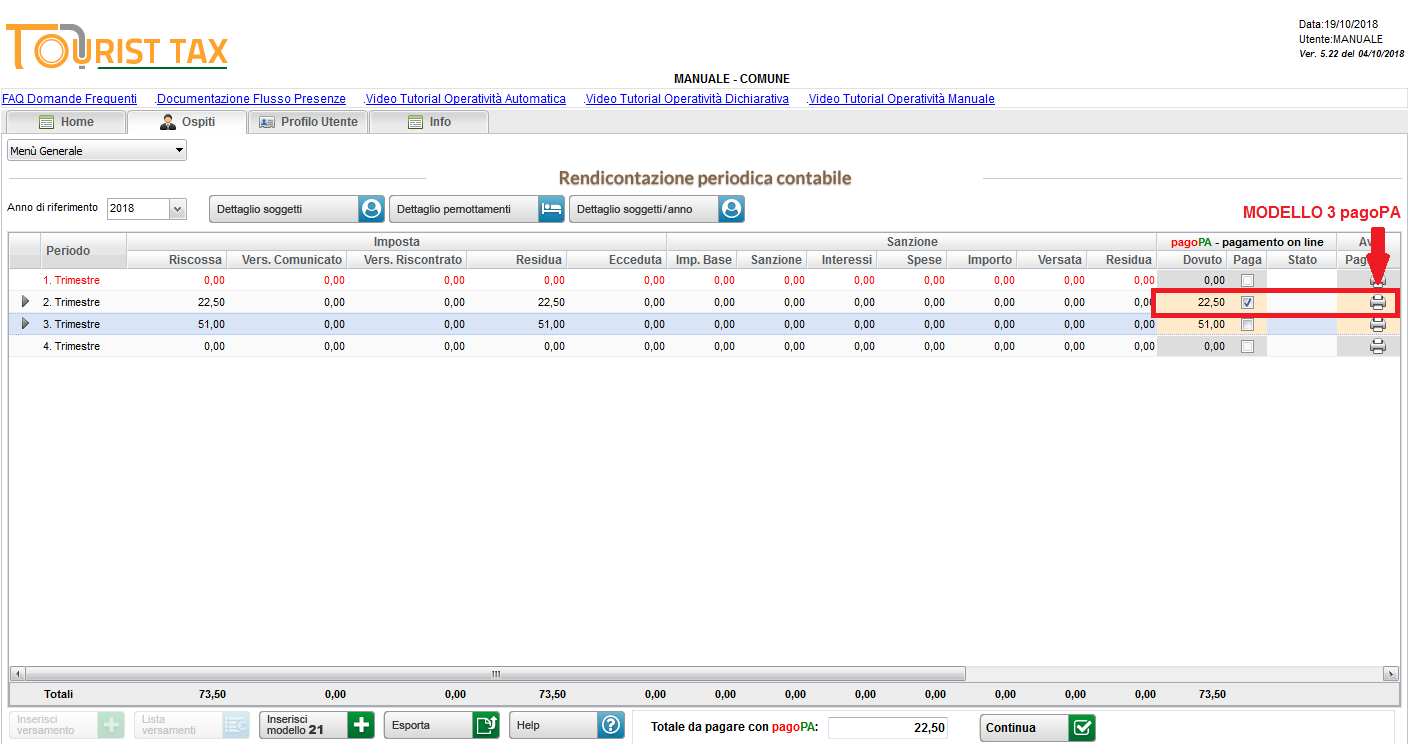Print the payment notice for 3. Trimestre

pyautogui.click(x=1377, y=324)
